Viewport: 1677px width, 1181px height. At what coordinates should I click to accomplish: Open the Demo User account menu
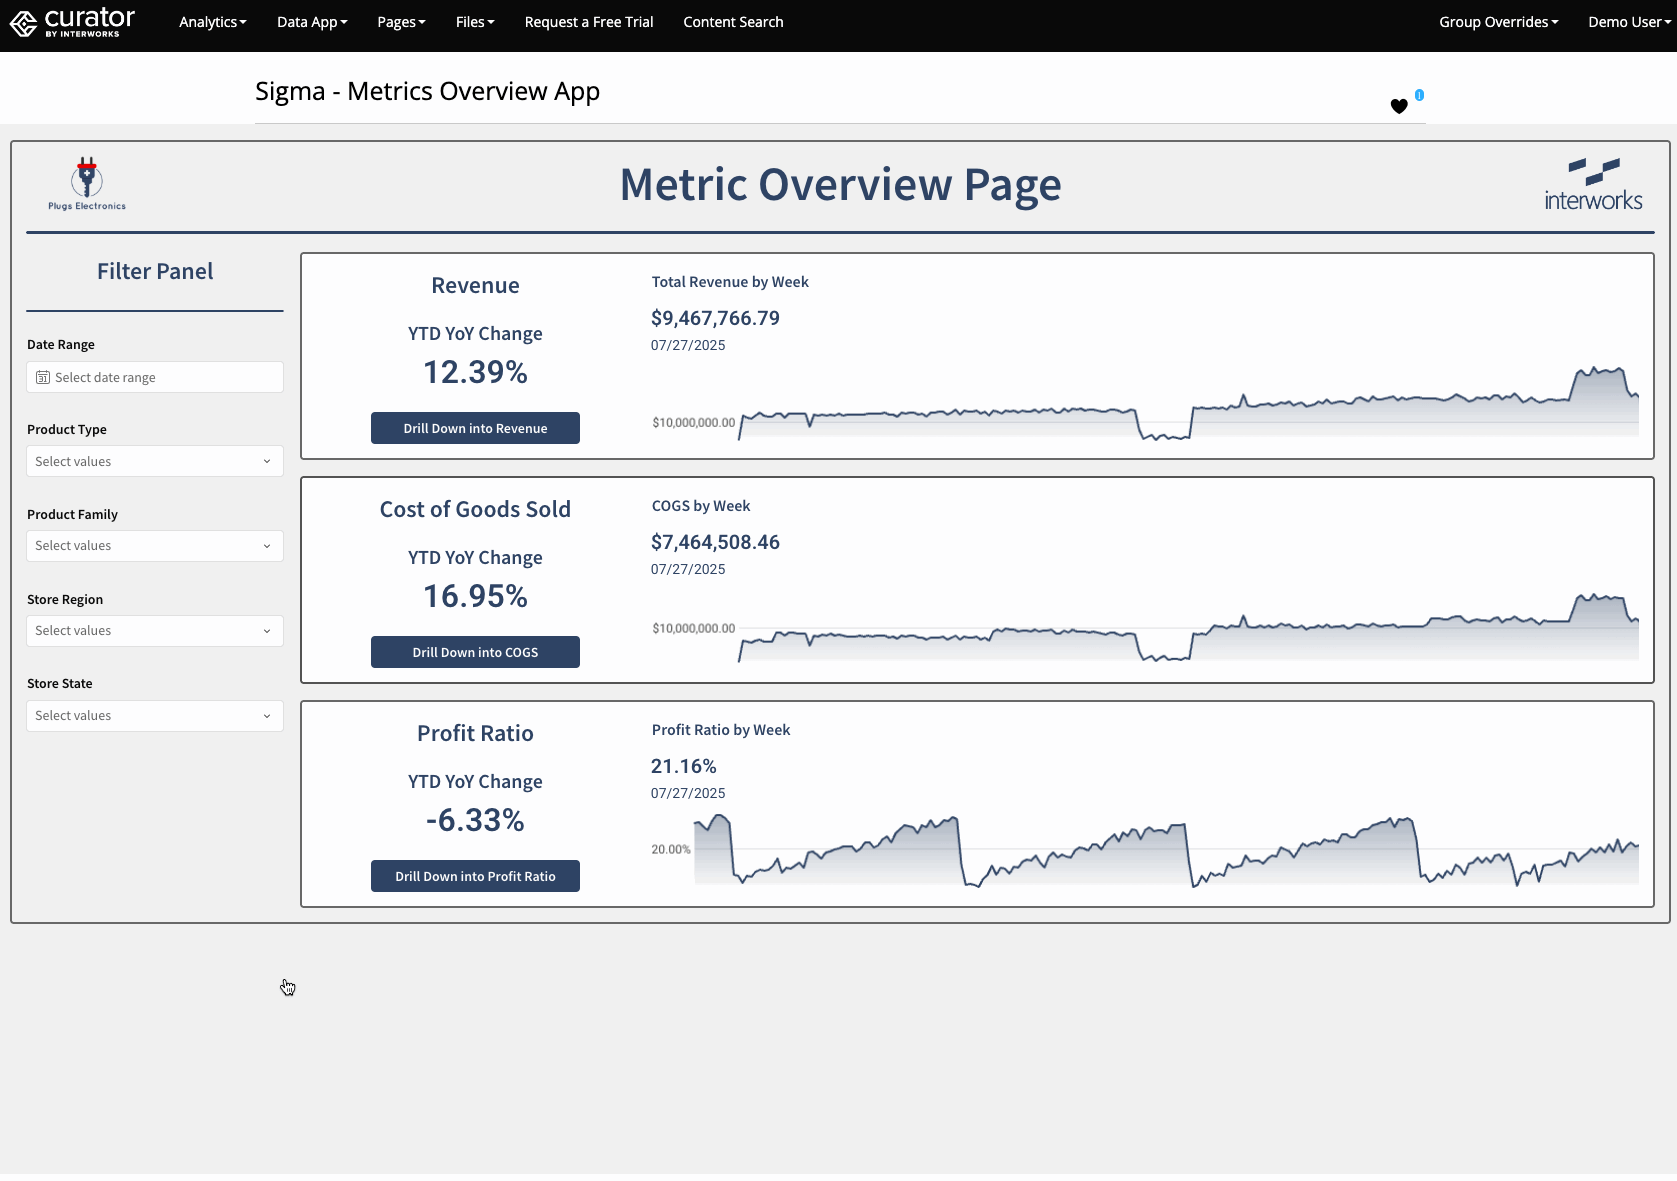click(1628, 22)
